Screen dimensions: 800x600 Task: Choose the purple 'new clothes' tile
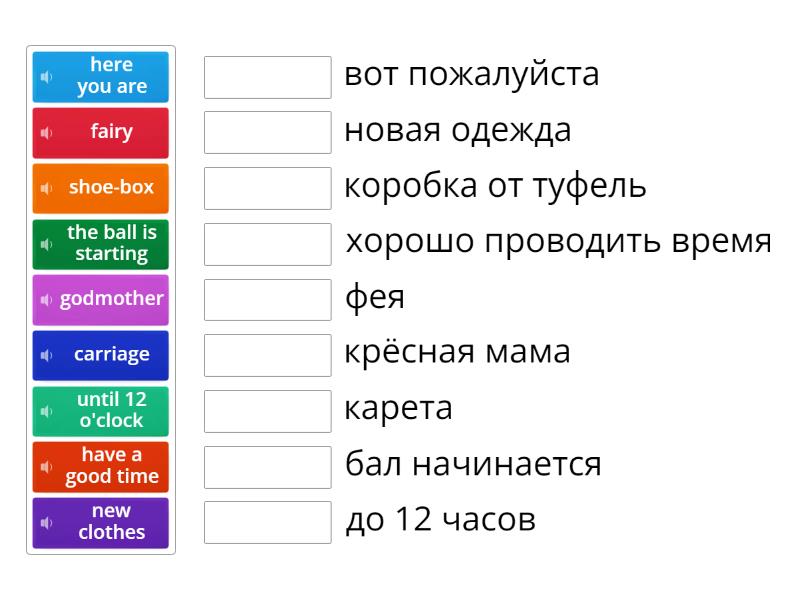pyautogui.click(x=110, y=523)
